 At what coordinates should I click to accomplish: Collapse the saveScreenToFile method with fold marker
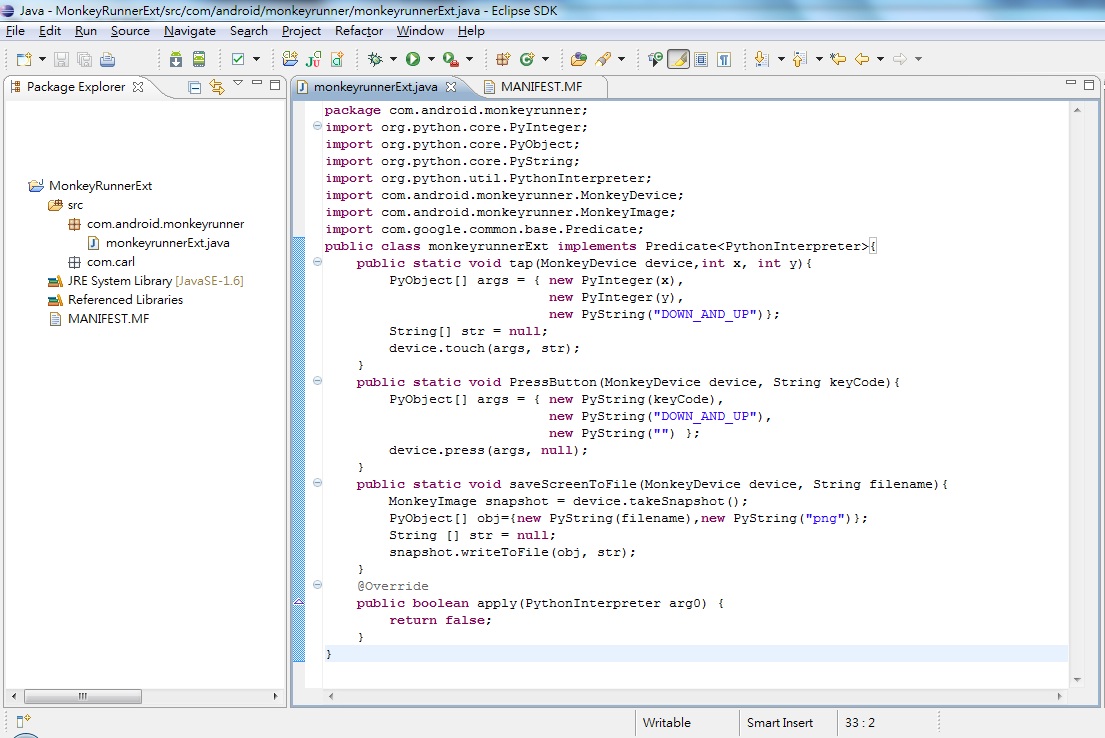[x=317, y=484]
